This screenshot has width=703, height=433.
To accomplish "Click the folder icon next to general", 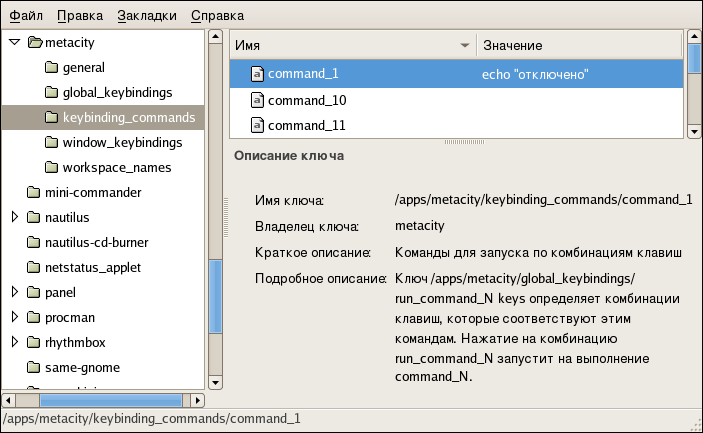I will [52, 68].
